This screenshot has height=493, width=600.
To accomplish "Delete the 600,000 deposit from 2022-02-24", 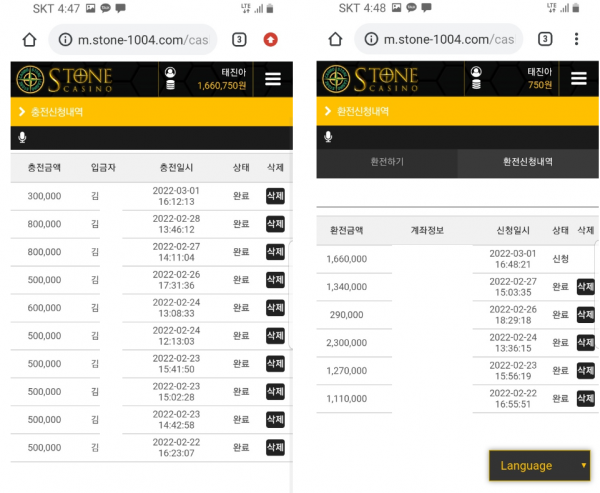I will [275, 308].
